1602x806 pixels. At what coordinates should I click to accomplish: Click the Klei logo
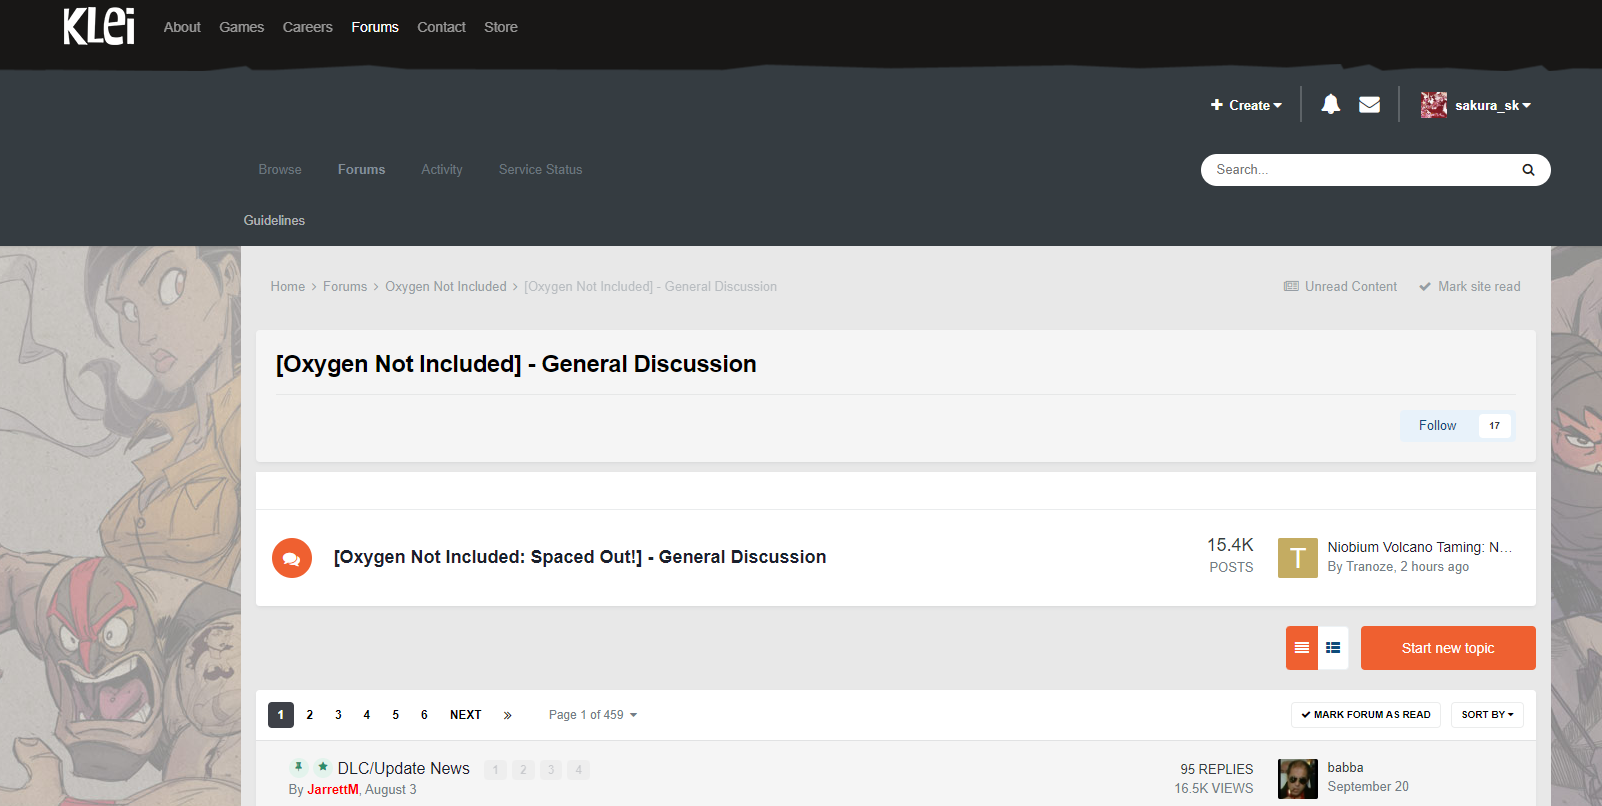pos(98,27)
